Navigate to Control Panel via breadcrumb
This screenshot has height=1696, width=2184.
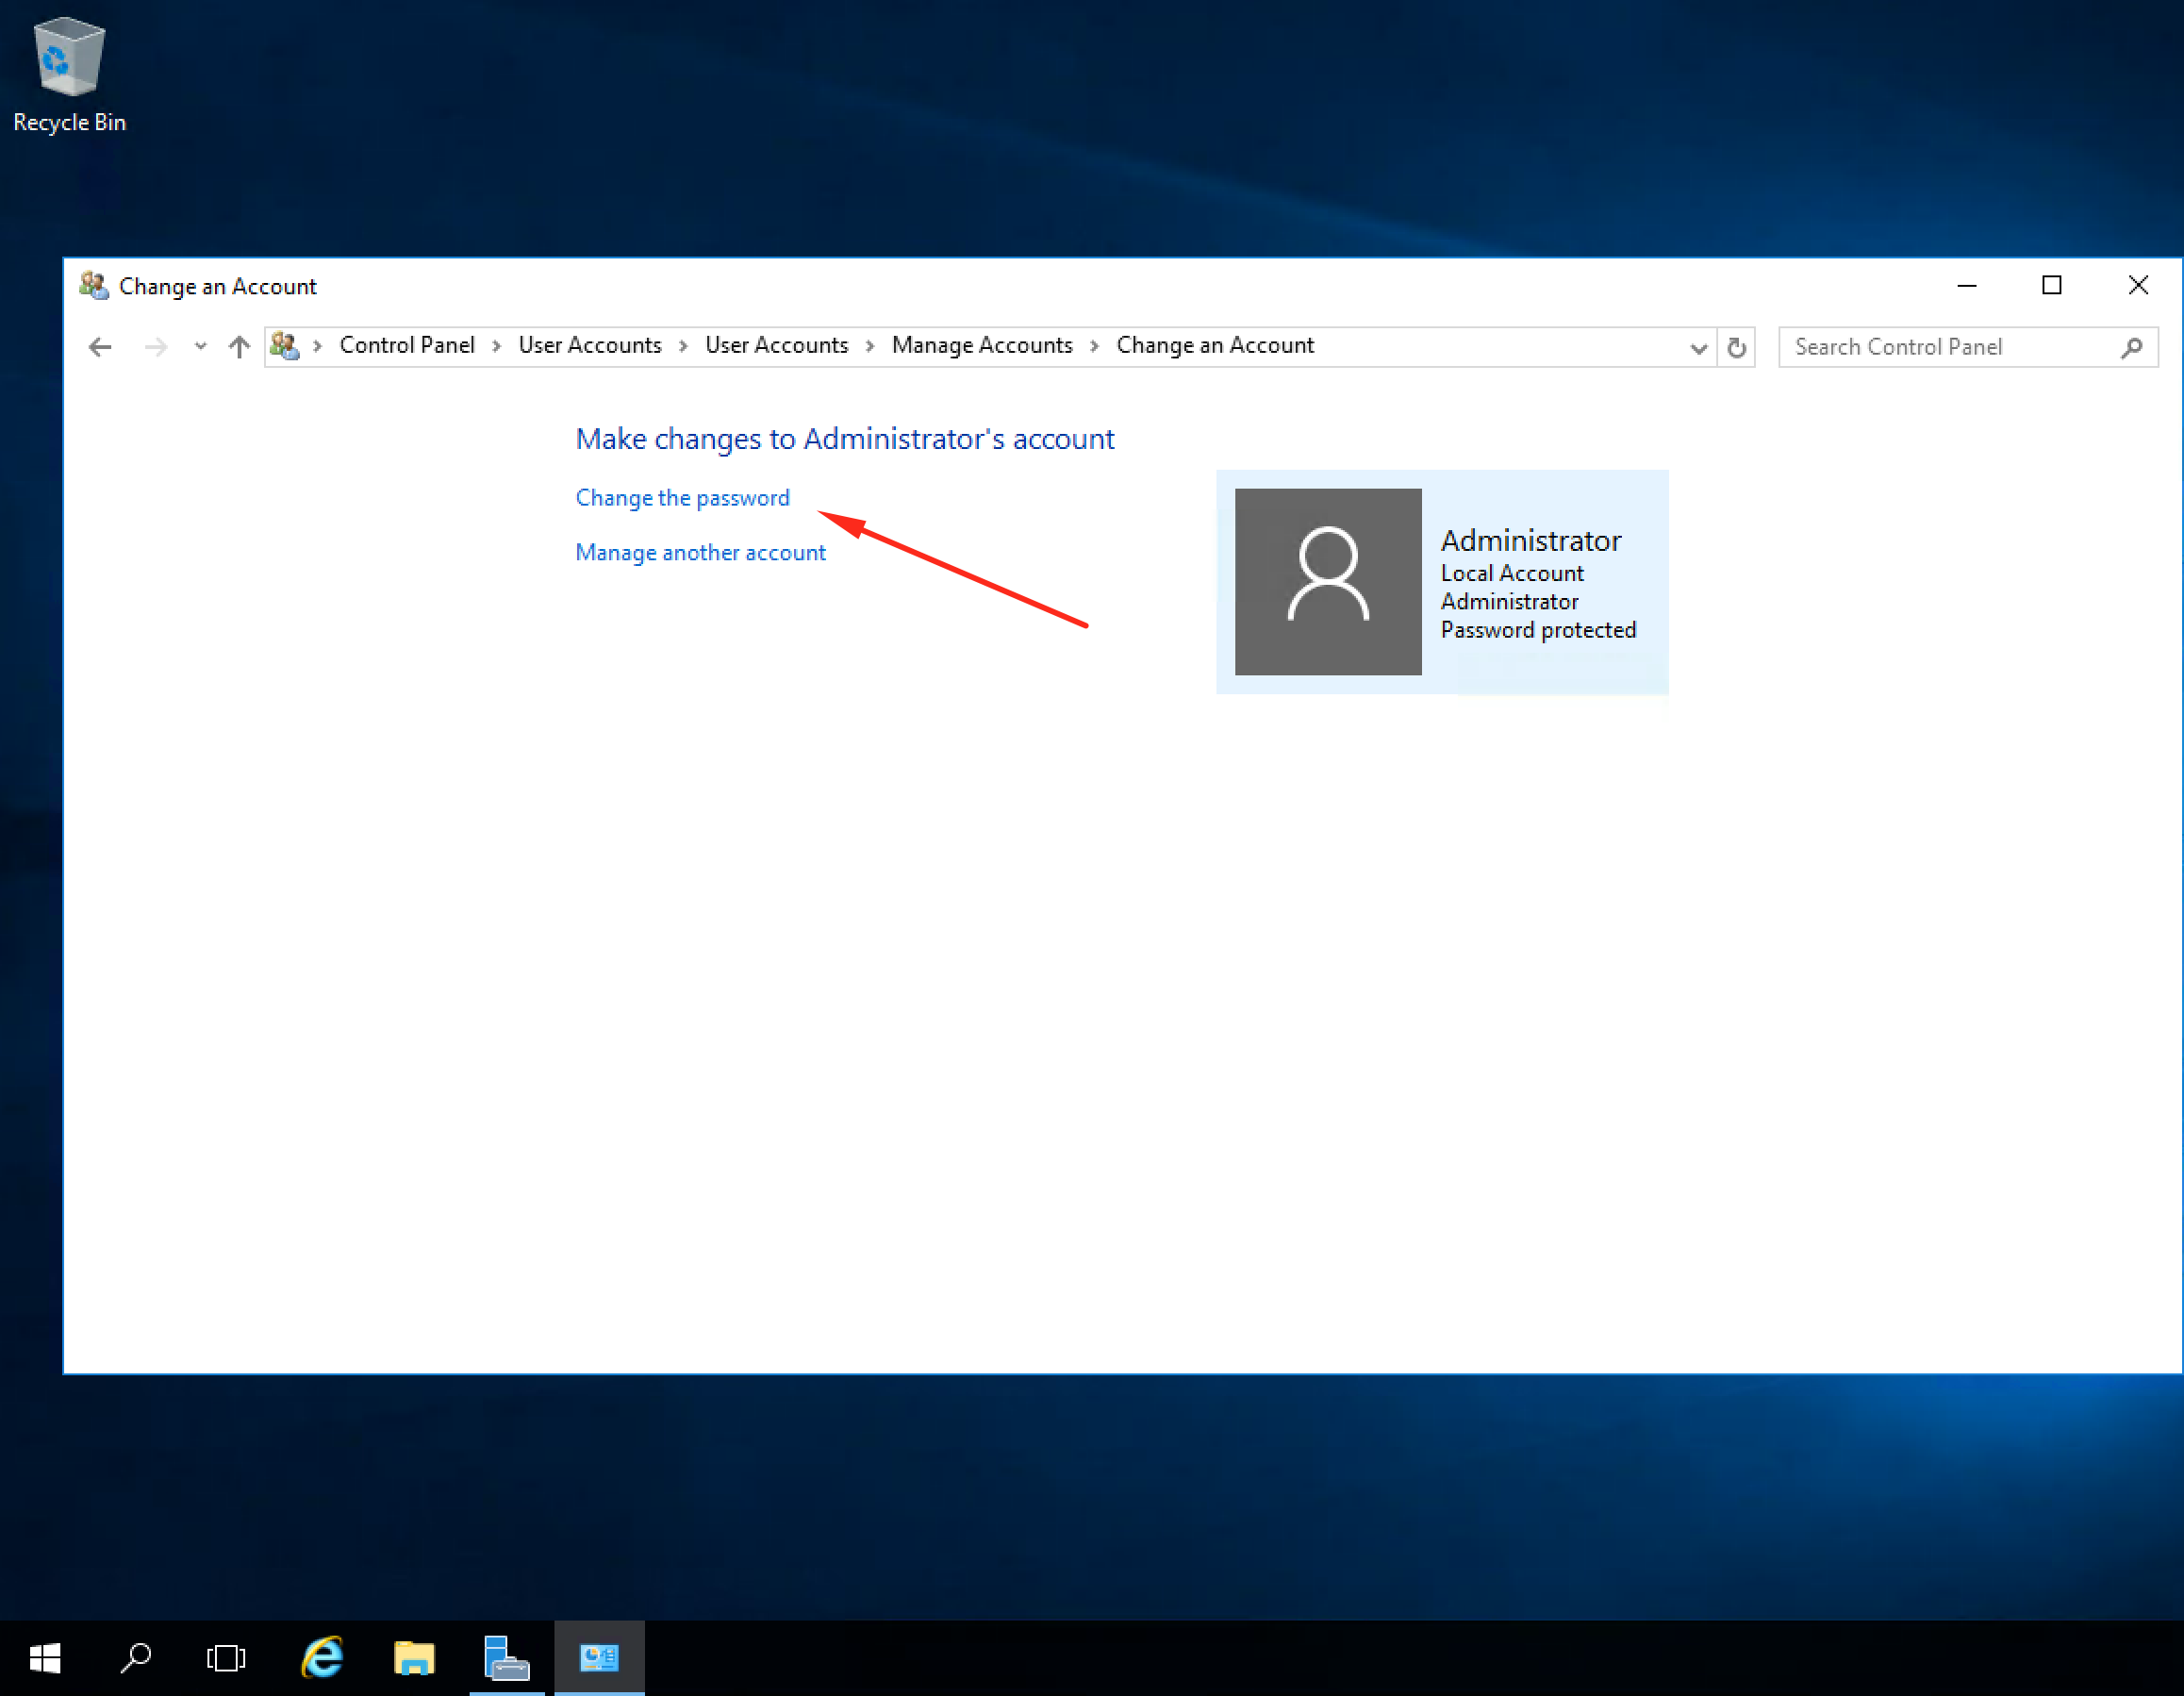tap(407, 345)
